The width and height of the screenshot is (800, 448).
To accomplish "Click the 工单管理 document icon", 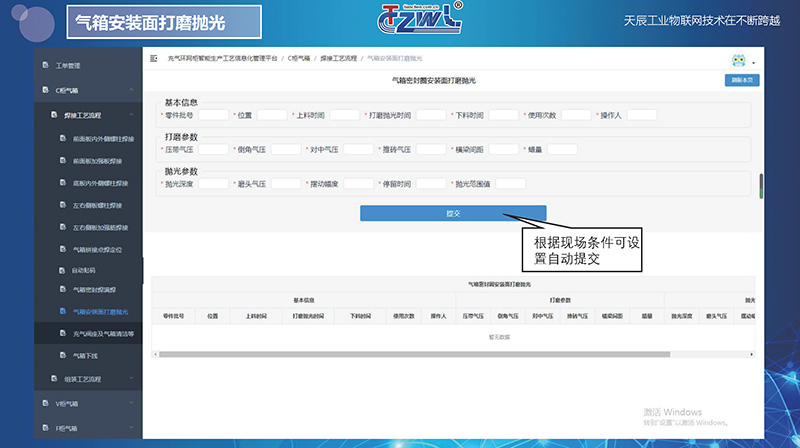I will pyautogui.click(x=45, y=65).
